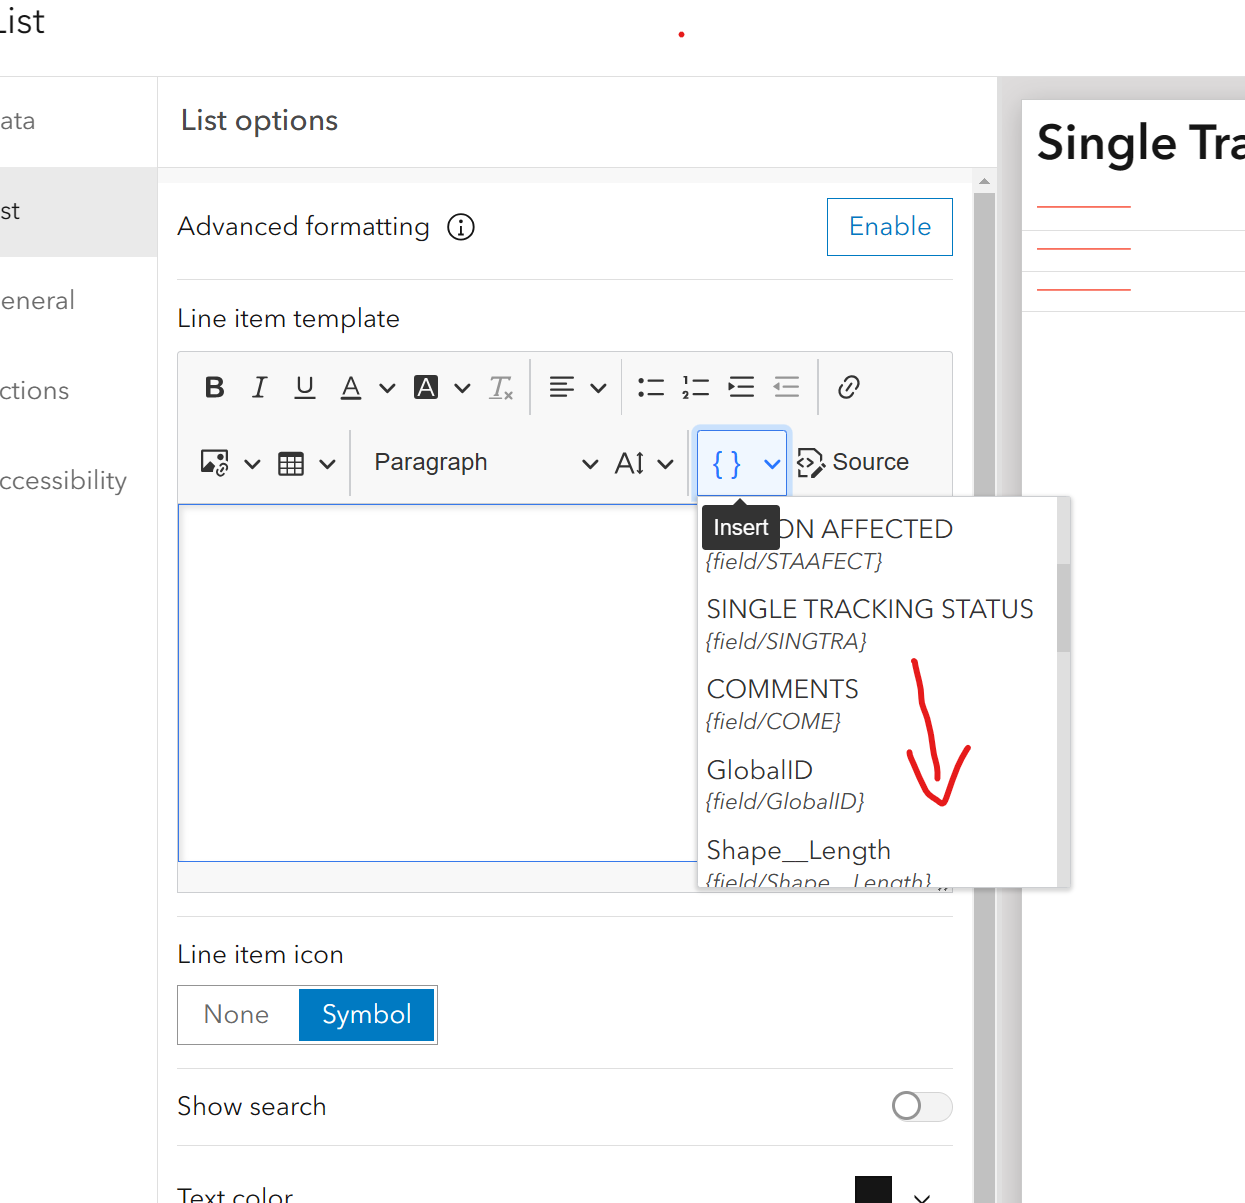Increase paragraph indentation
The width and height of the screenshot is (1245, 1203).
point(741,387)
